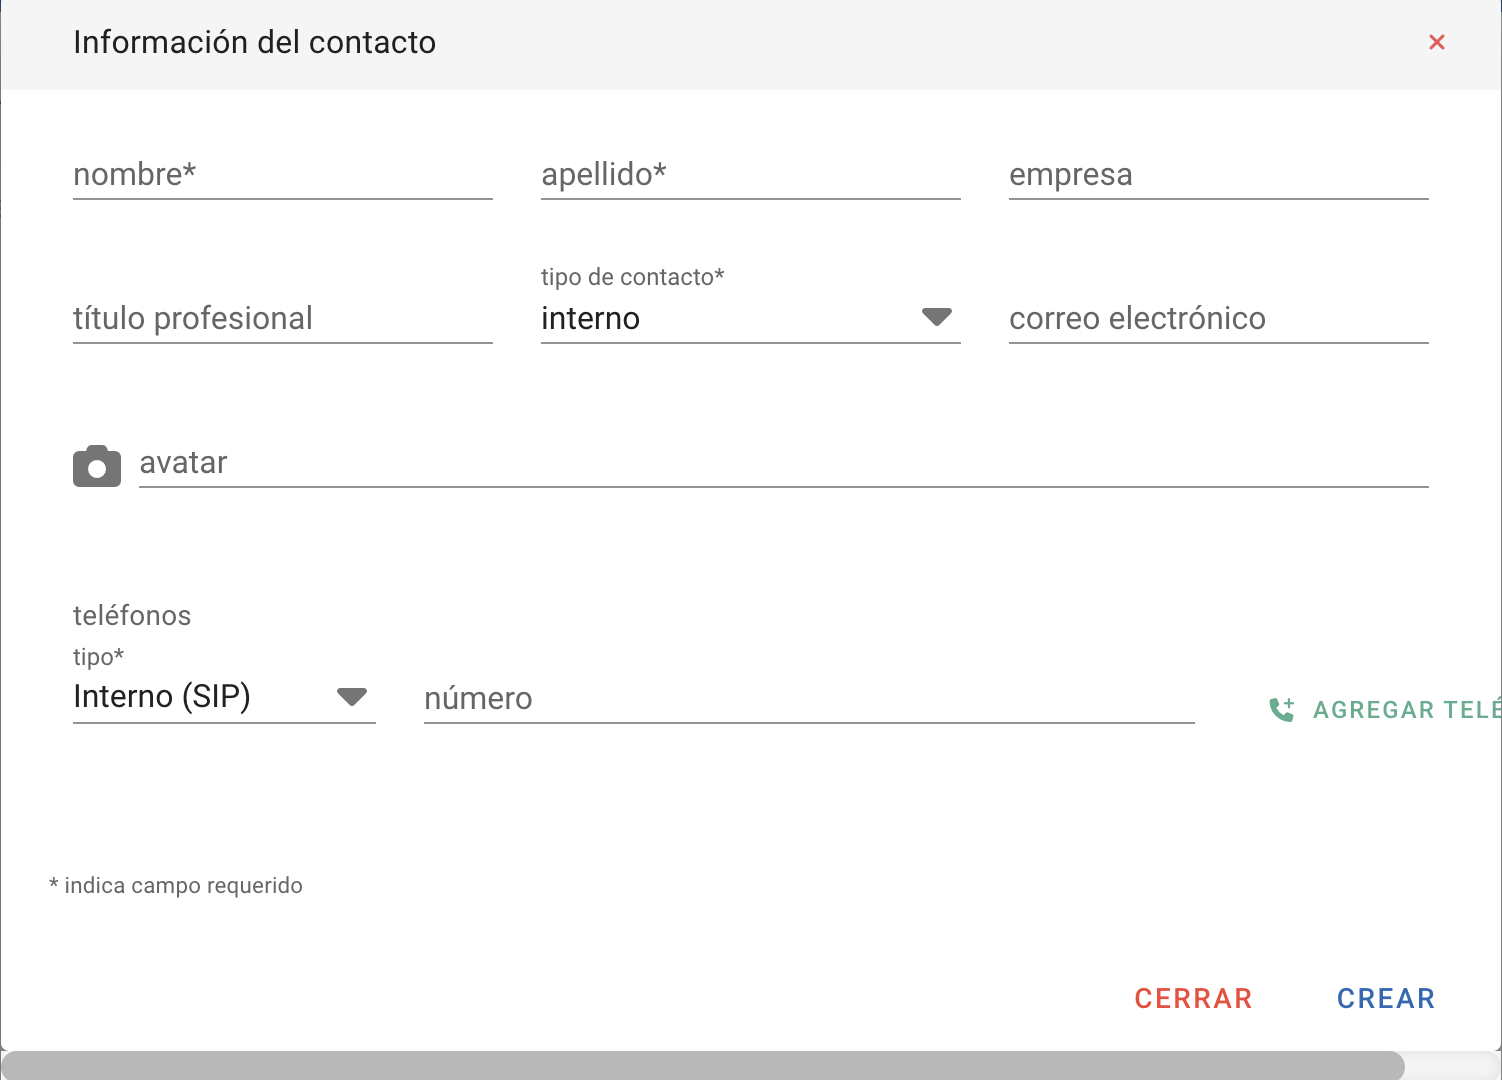The image size is (1502, 1080).
Task: Click the camera icon next to avatar
Action: pyautogui.click(x=97, y=466)
